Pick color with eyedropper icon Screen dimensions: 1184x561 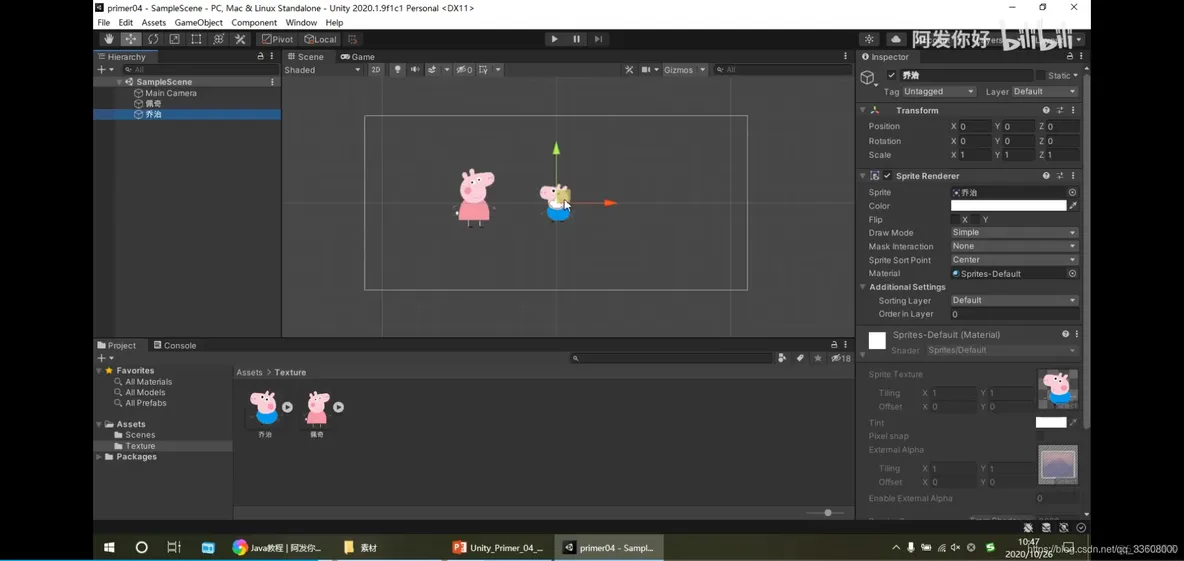[x=1073, y=205]
